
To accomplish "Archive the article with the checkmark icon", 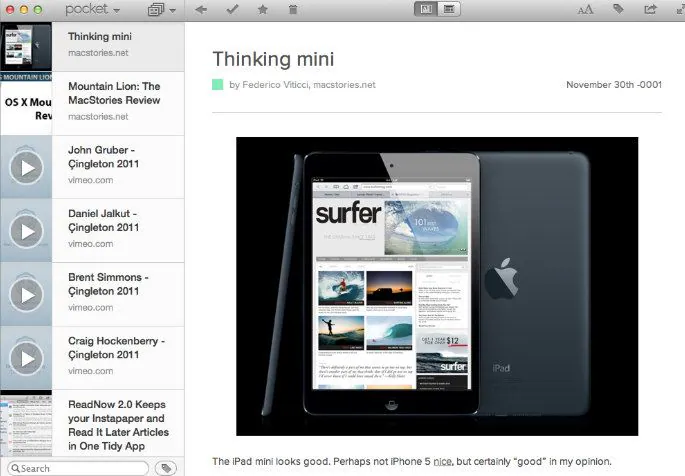I will click(232, 9).
